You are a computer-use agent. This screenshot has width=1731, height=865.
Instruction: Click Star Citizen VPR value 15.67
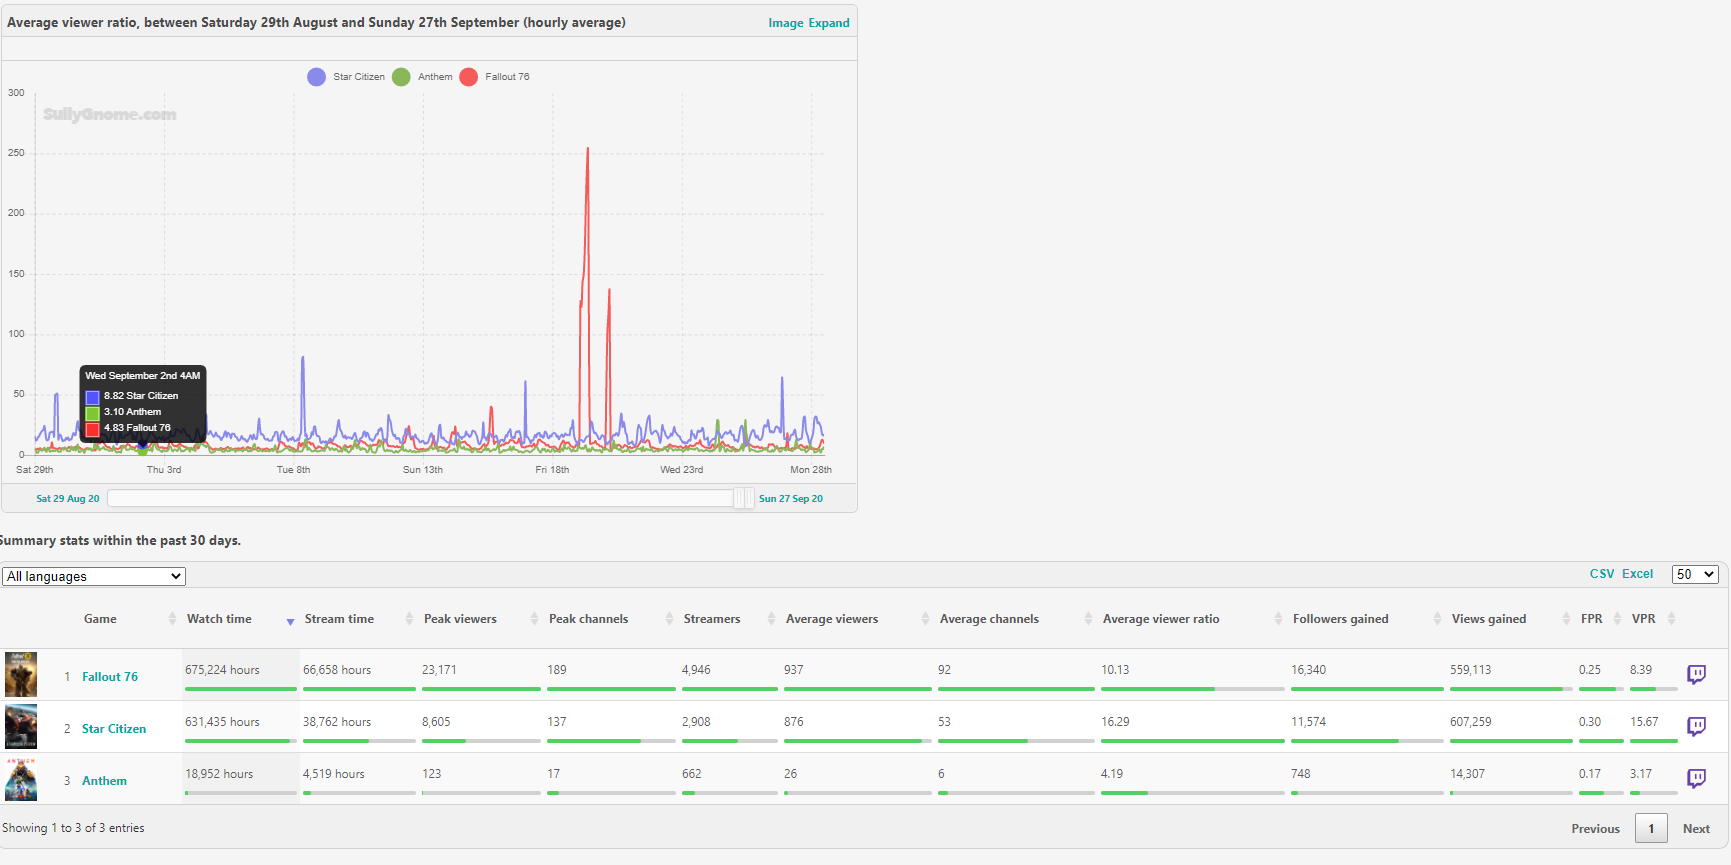pyautogui.click(x=1644, y=722)
